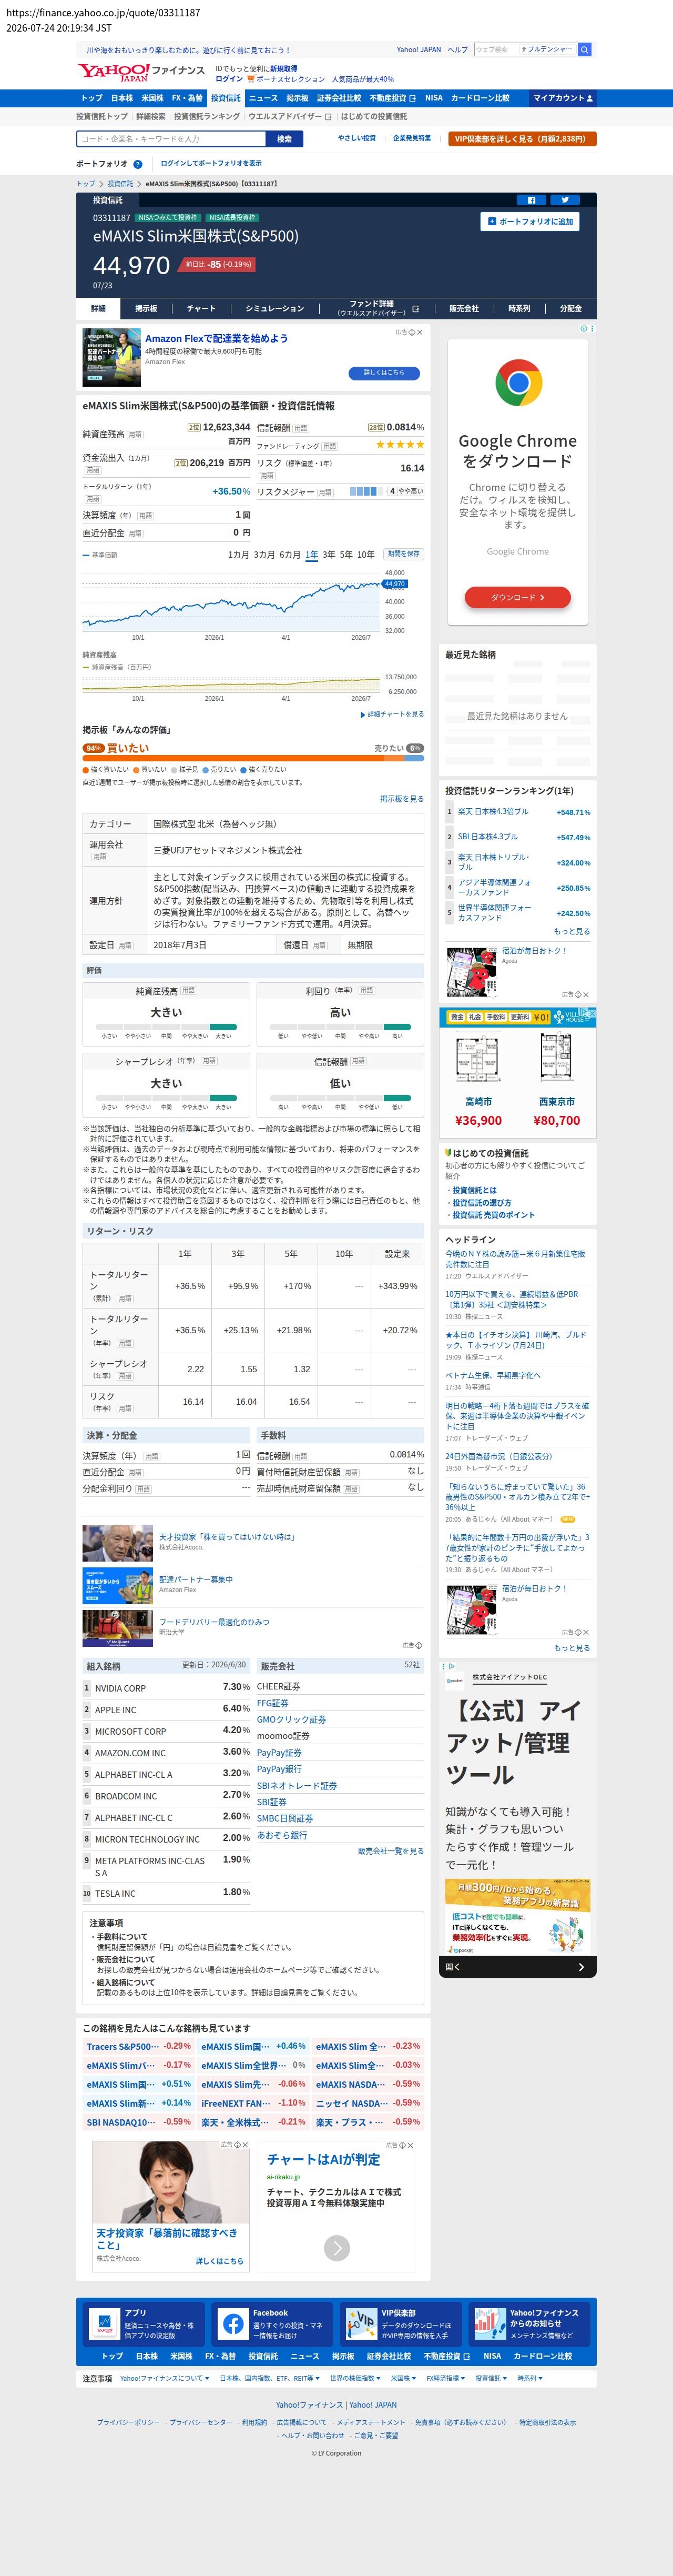This screenshot has height=2576, width=673.
Task: Click the beginner leaf icon by はじめての投資信託
Action: click(448, 1152)
